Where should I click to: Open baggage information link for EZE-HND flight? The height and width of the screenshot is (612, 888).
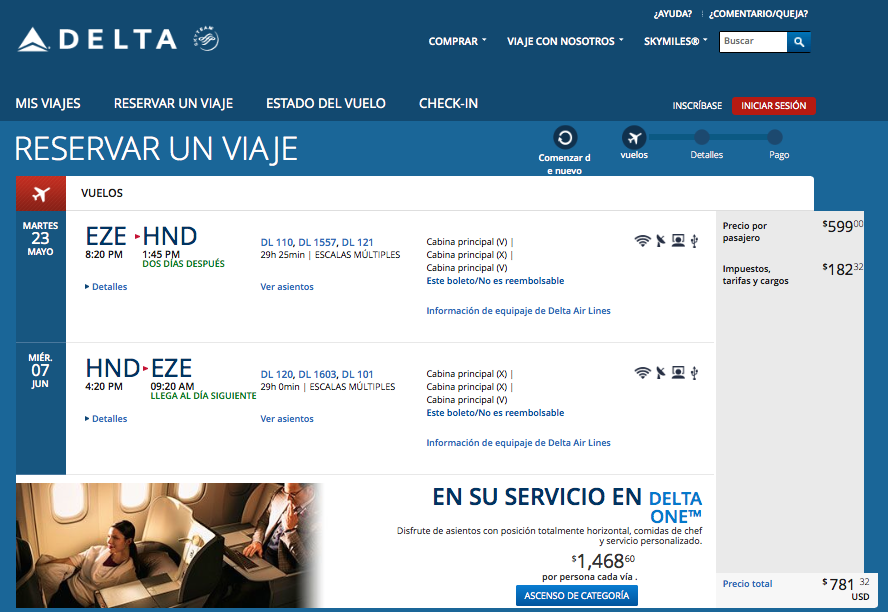click(518, 311)
